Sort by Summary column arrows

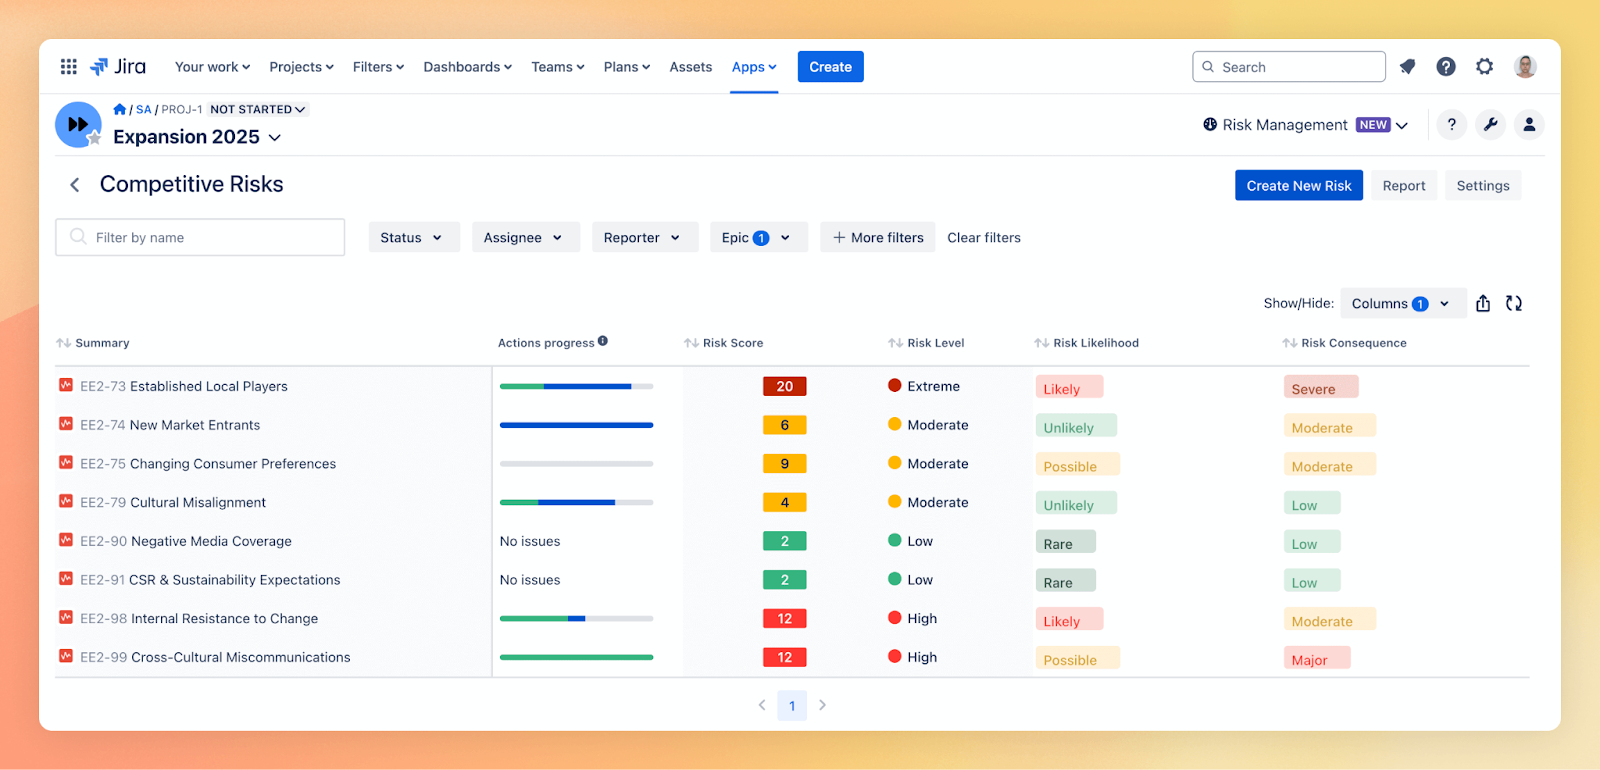(x=63, y=343)
